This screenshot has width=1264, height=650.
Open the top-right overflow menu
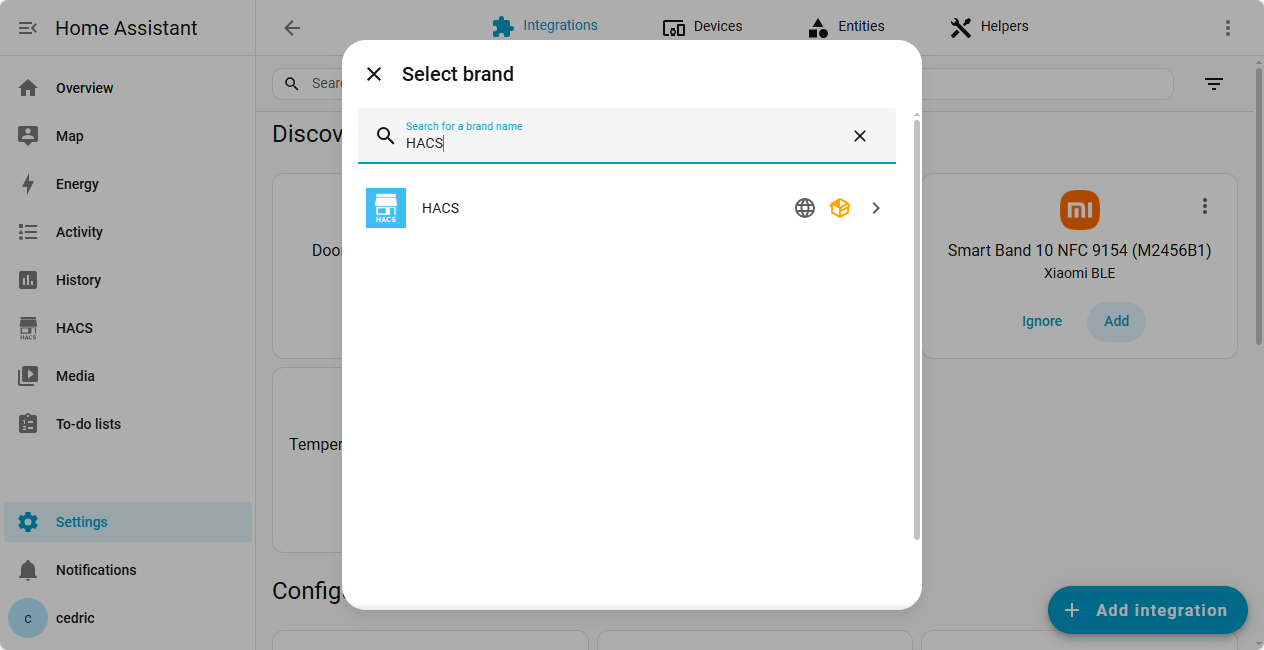[x=1228, y=28]
